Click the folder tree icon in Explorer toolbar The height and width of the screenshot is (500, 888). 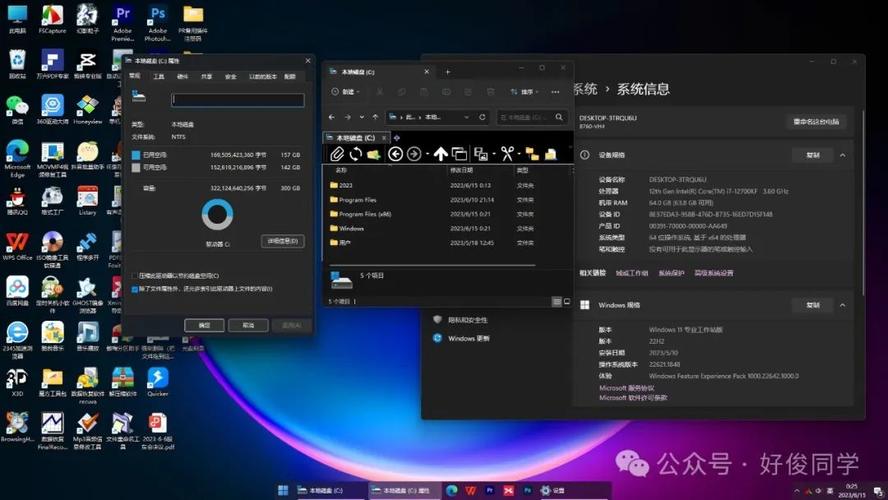532,153
